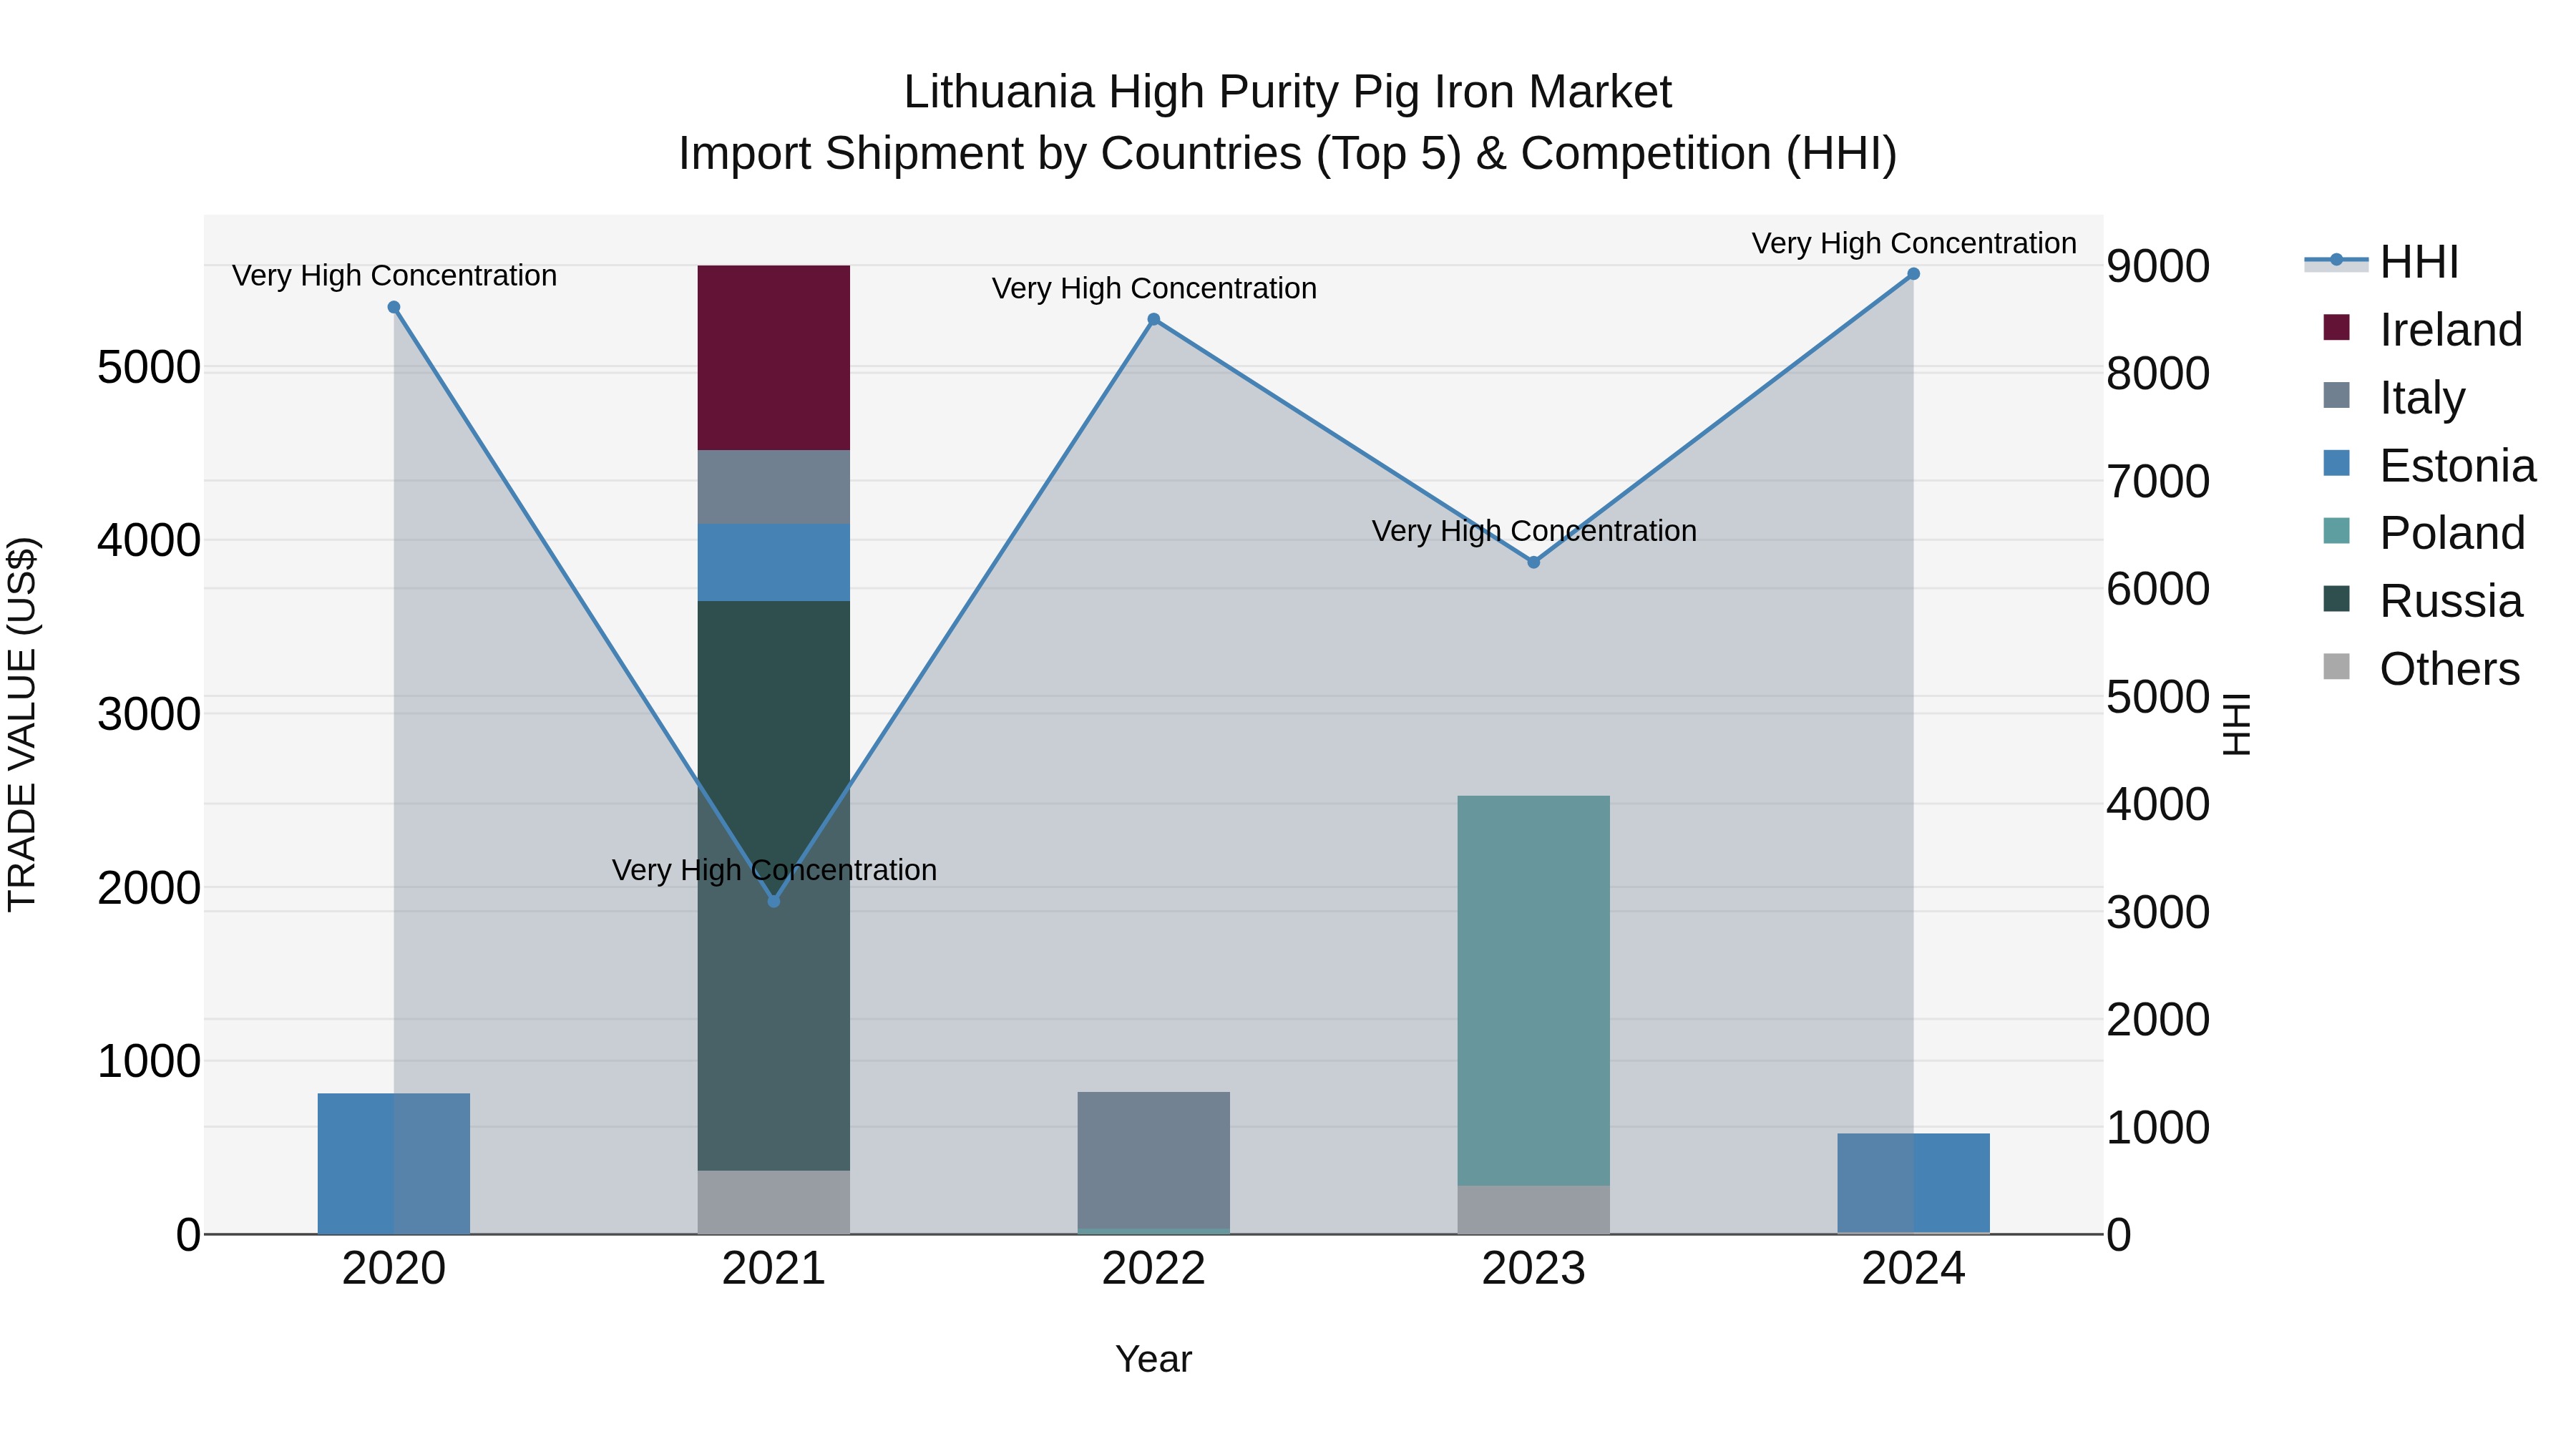
Task: Click the Italy segment of 2021 bar
Action: click(774, 487)
